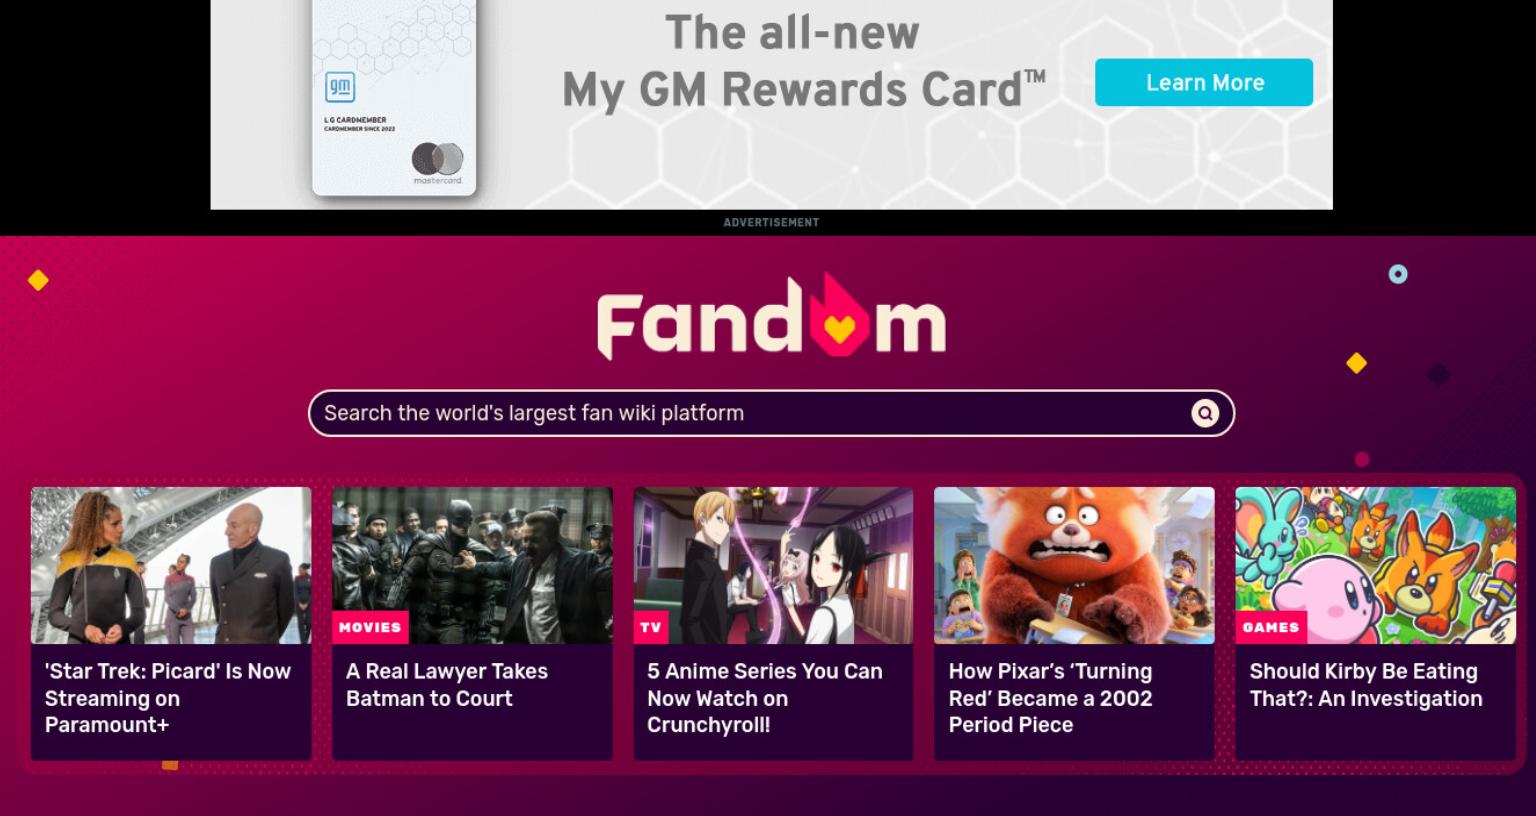
Task: Click the My GM Rewards Card ad headline
Action: click(803, 62)
